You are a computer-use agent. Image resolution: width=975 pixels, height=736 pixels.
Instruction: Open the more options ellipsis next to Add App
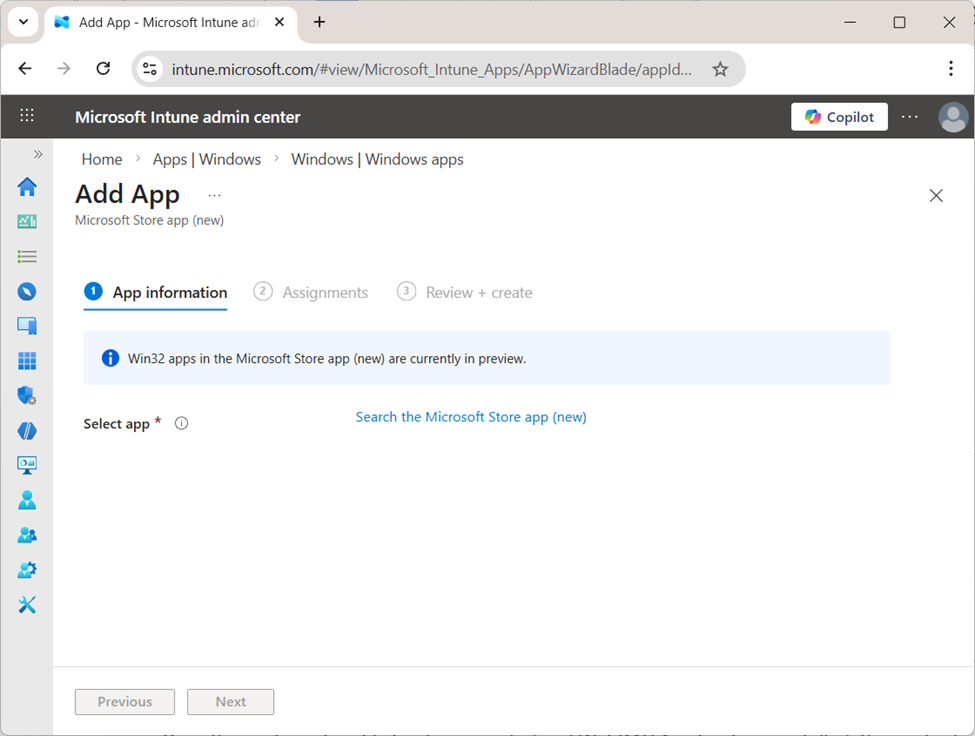point(213,196)
